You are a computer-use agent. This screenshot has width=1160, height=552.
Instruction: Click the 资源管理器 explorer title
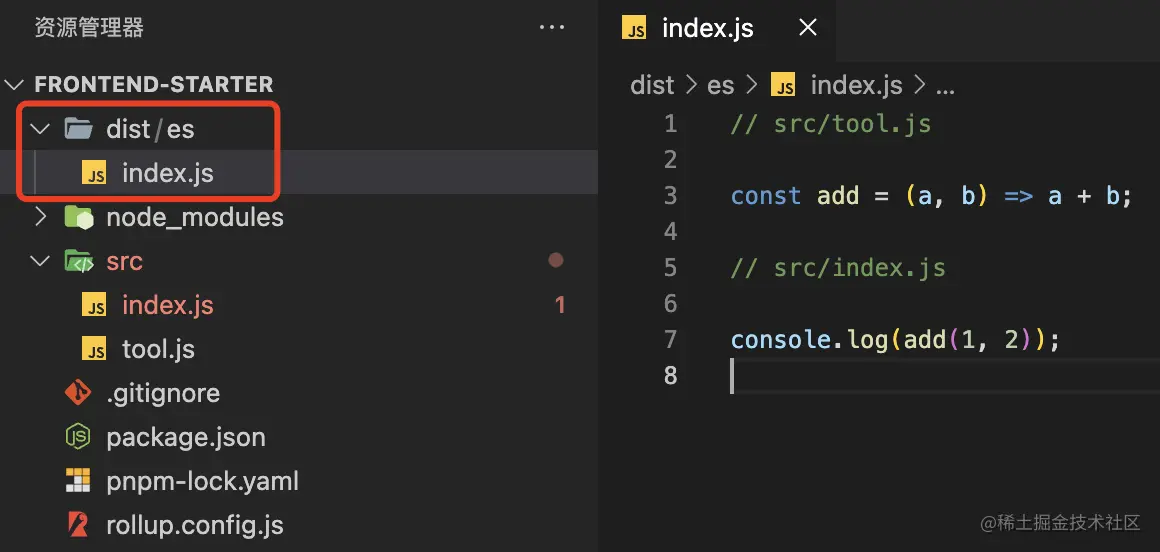point(89,28)
